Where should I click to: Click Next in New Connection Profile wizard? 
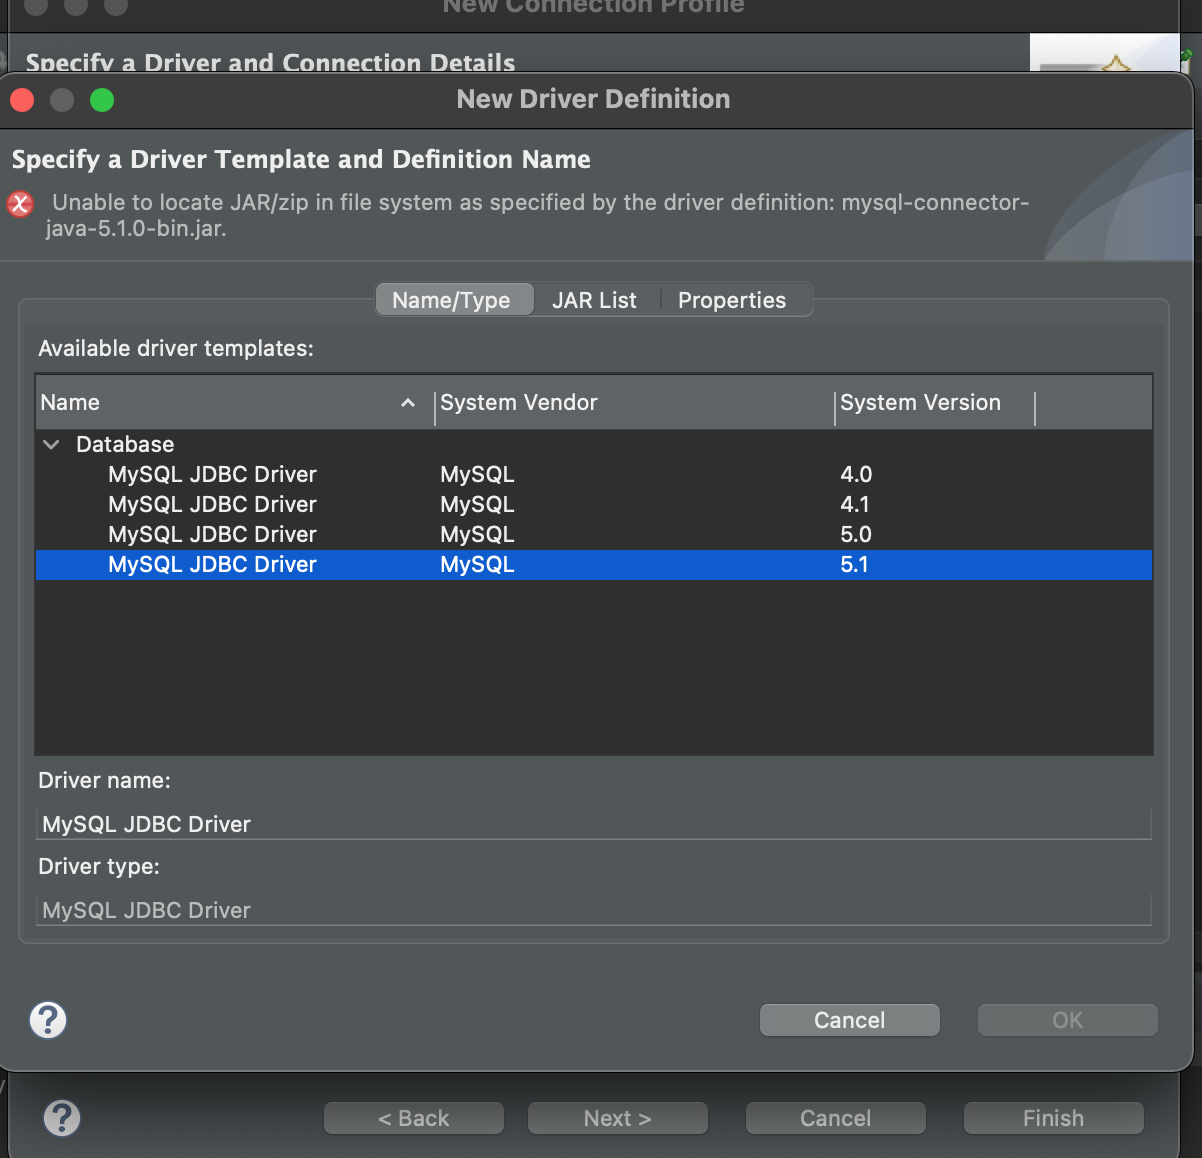[618, 1118]
